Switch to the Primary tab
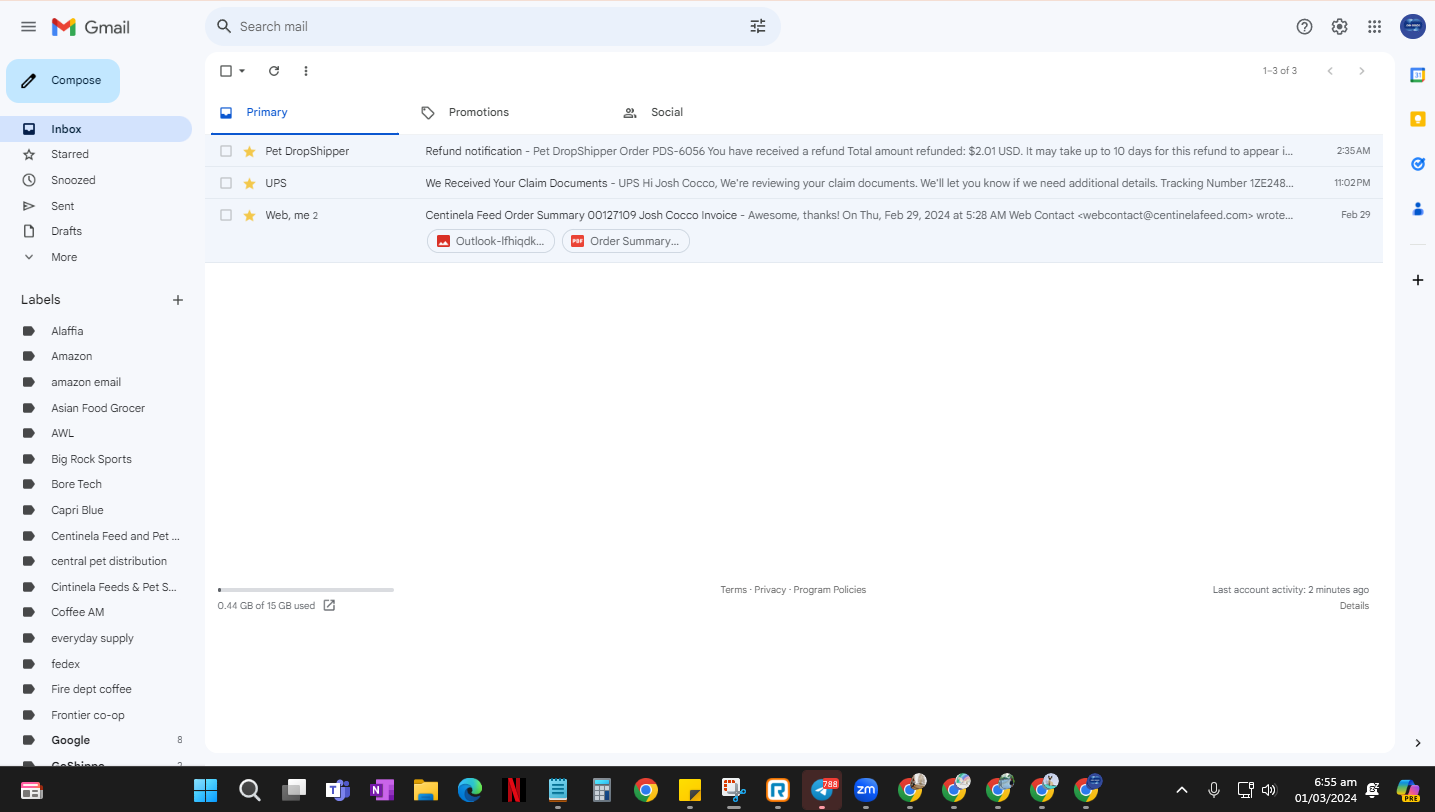The width and height of the screenshot is (1435, 812). point(303,113)
